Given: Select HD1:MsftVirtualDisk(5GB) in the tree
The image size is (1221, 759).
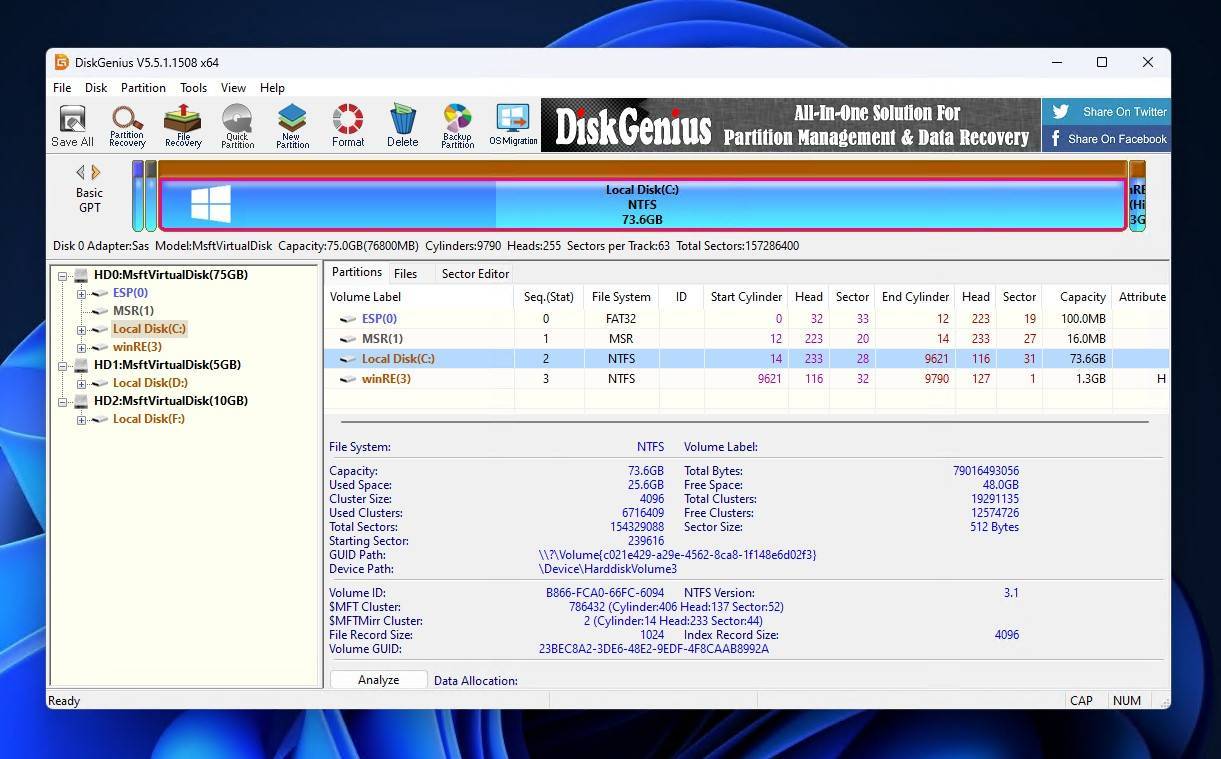Looking at the screenshot, I should pyautogui.click(x=167, y=365).
